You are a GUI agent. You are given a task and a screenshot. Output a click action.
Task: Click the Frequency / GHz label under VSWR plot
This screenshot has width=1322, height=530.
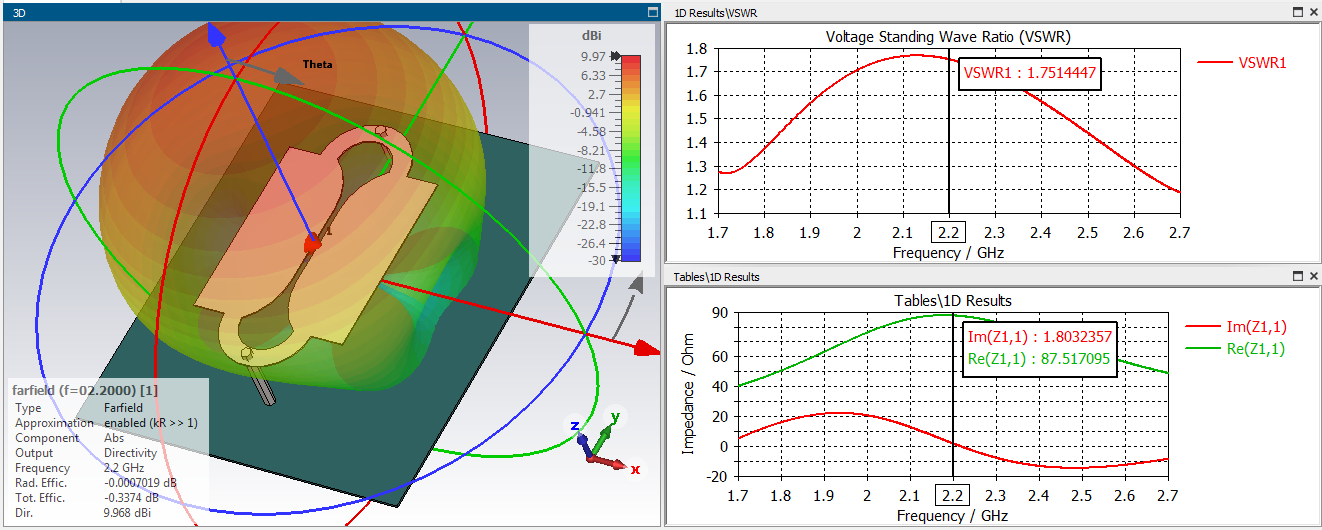948,253
